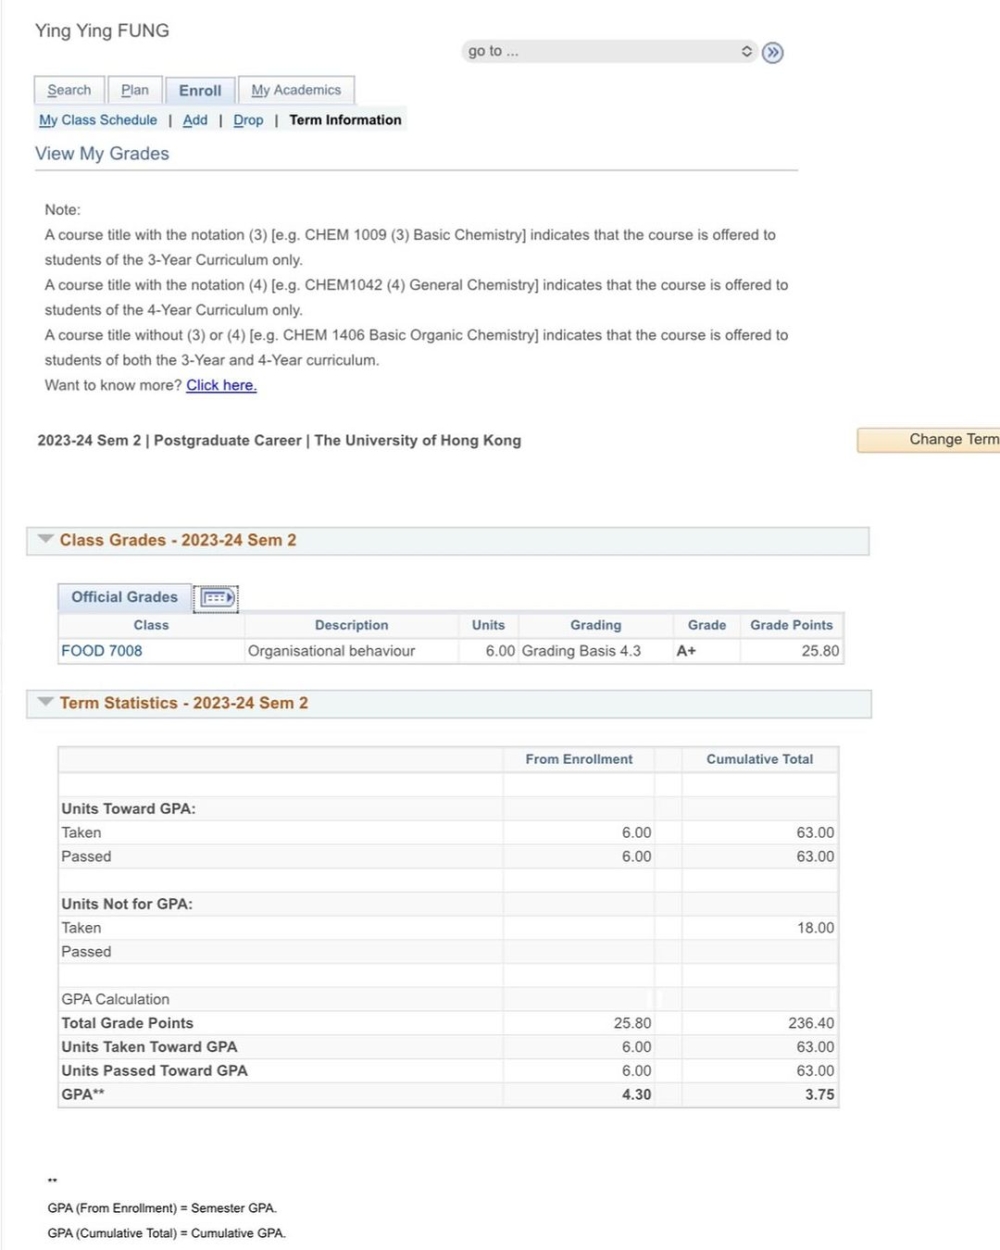Go to the My Academics tab

point(296,90)
